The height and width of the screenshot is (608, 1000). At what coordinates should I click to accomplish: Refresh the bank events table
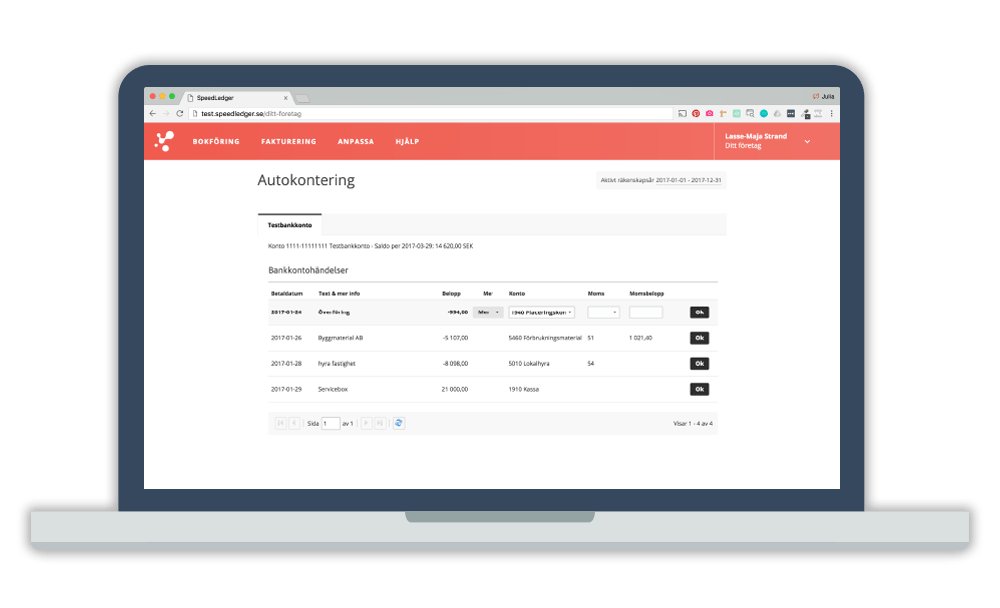[x=399, y=423]
